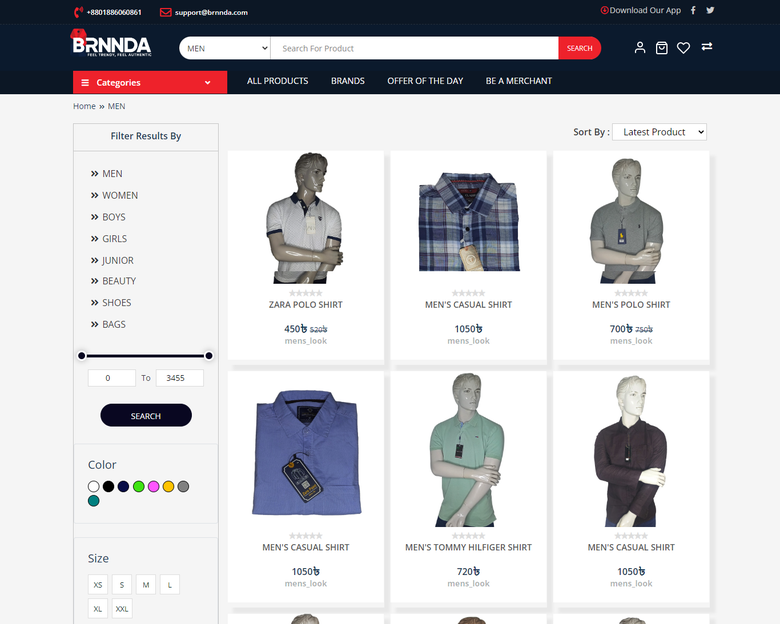Select the XXL size option
This screenshot has height=624, width=780.
pos(122,609)
